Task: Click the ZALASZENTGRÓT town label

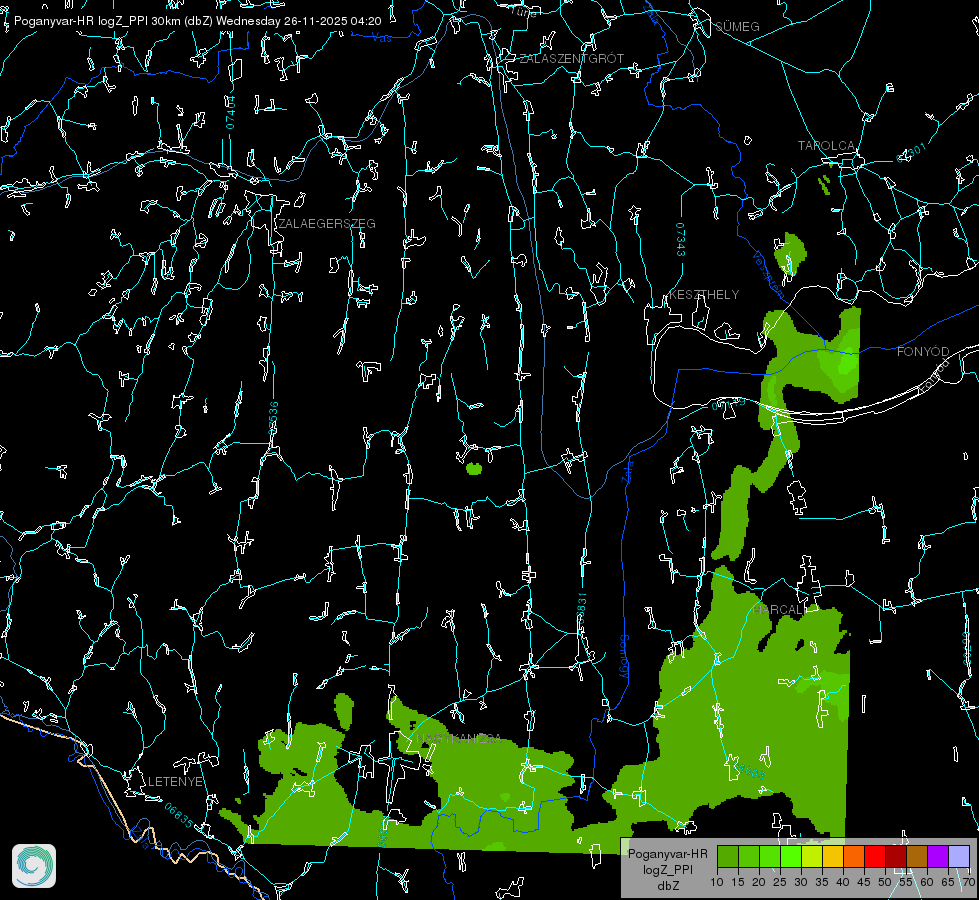Action: point(571,59)
